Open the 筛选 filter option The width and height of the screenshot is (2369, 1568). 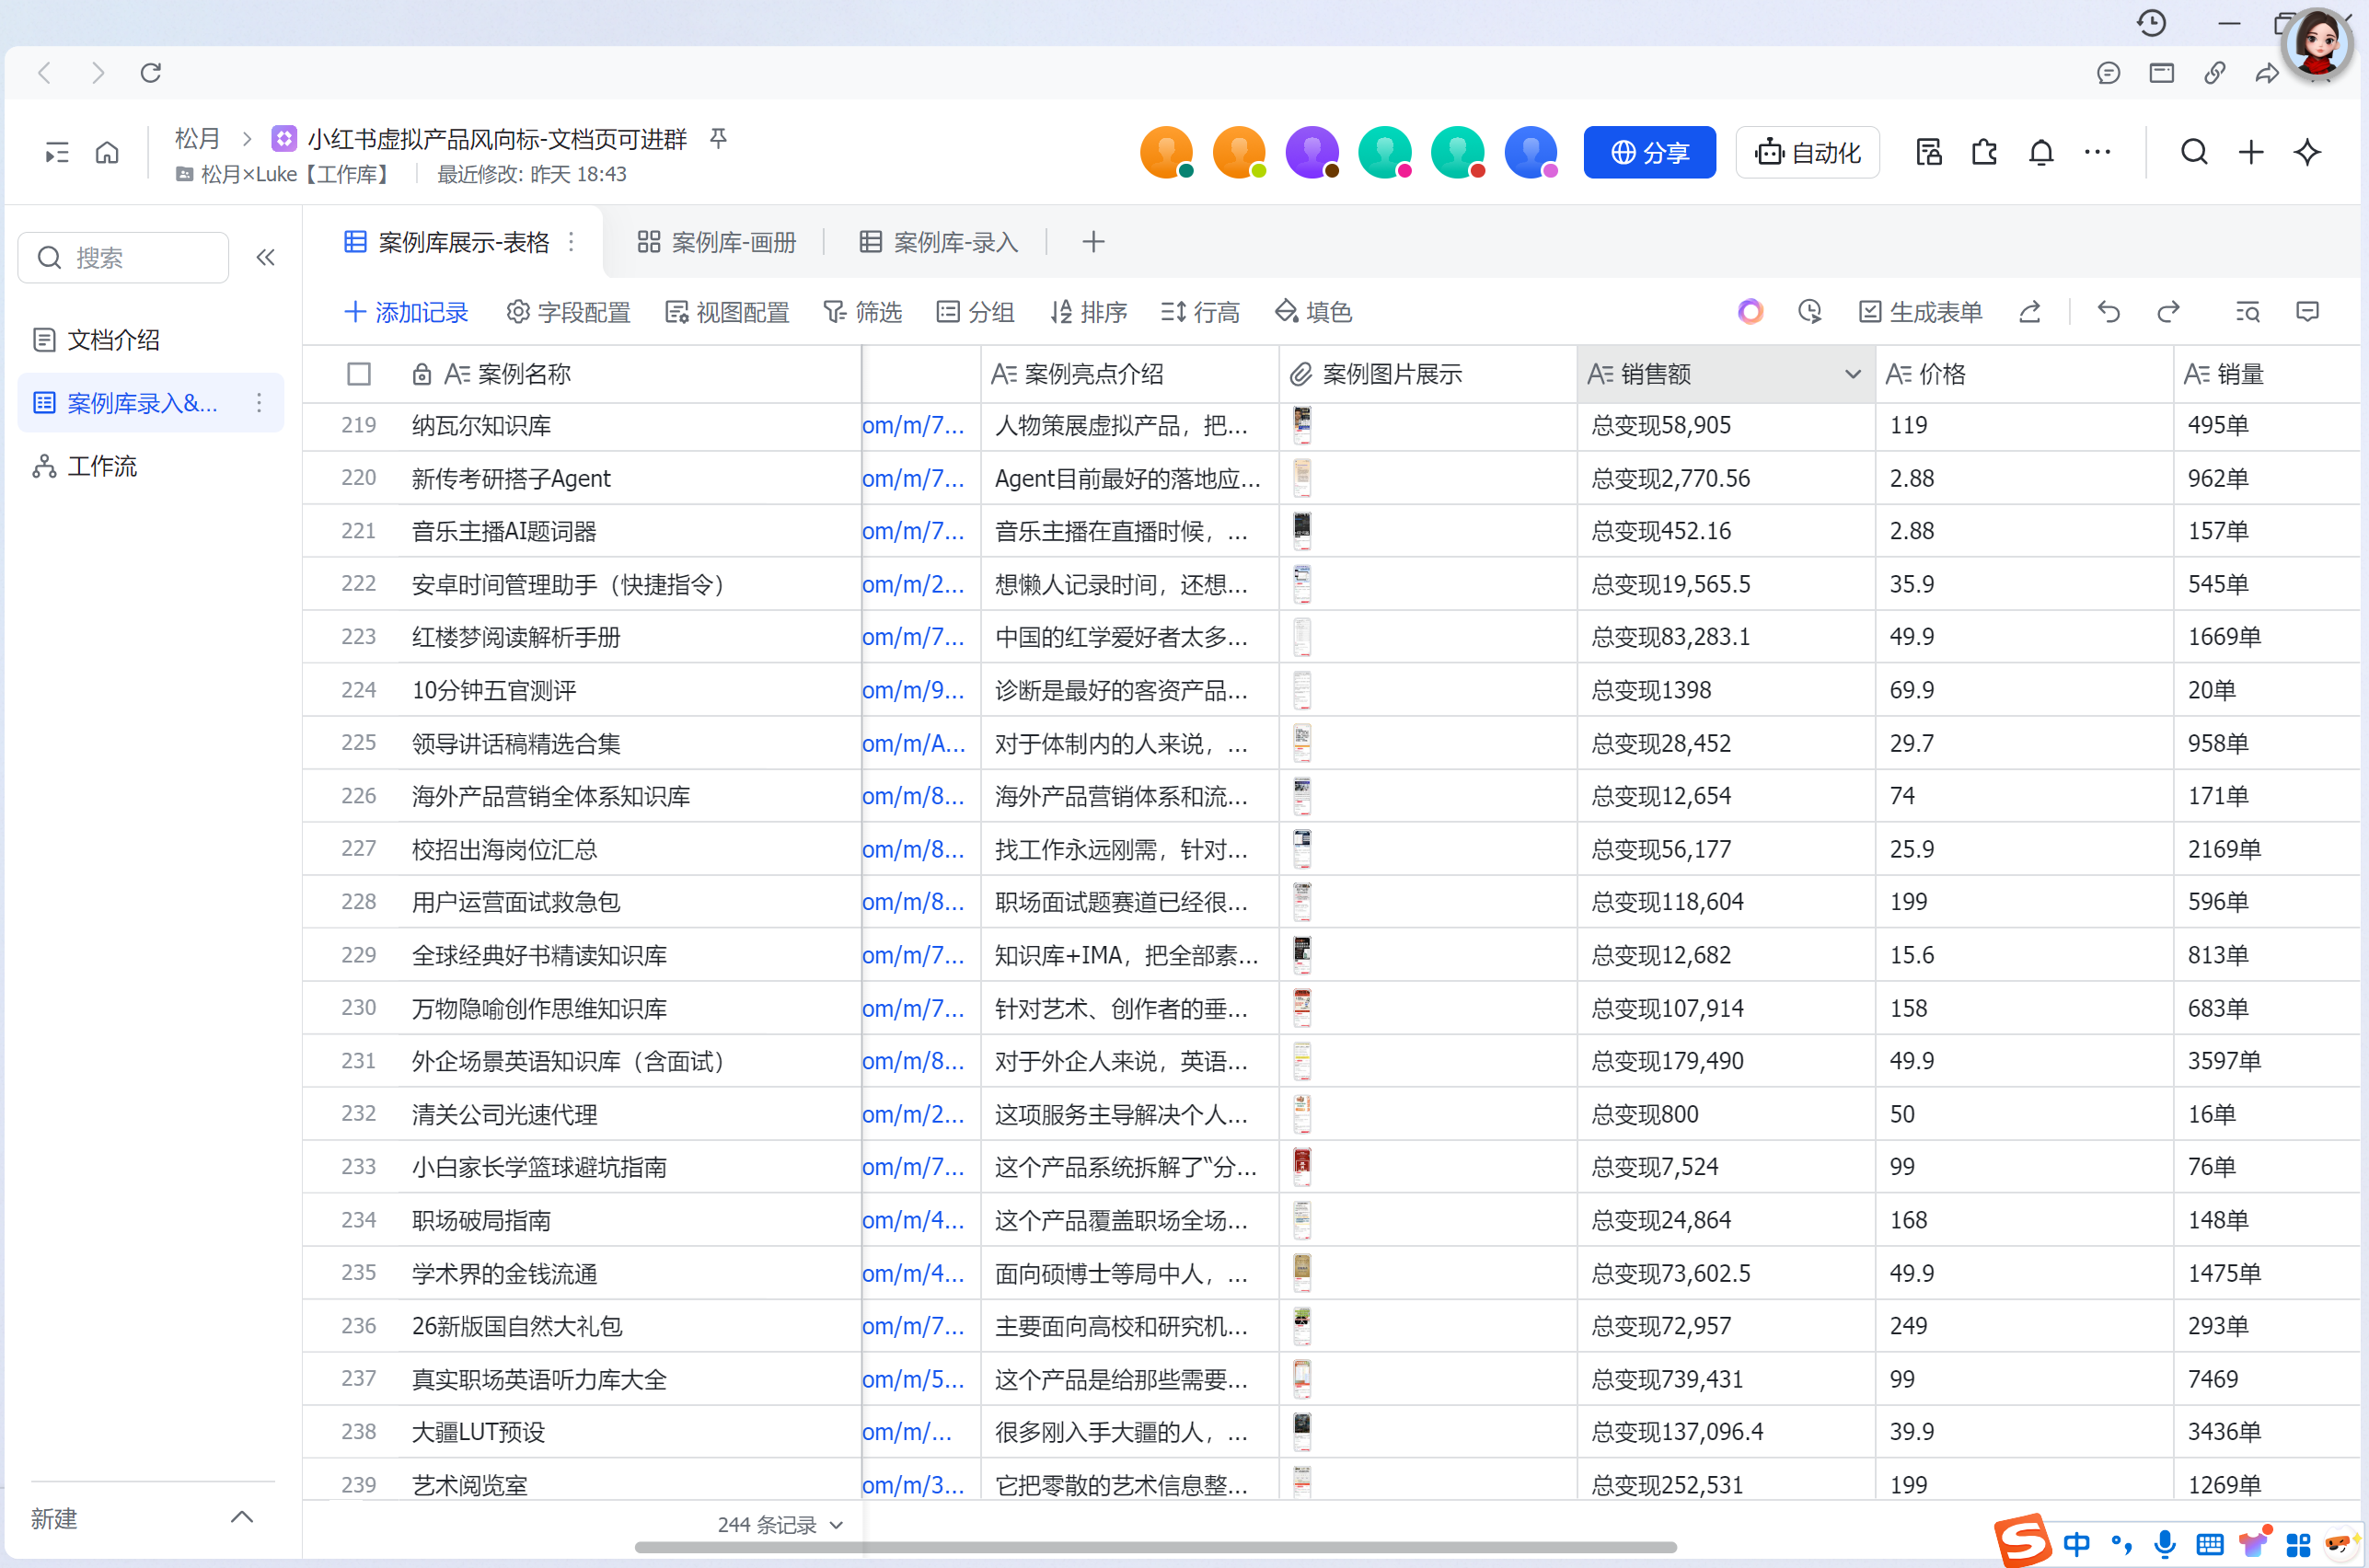862,312
